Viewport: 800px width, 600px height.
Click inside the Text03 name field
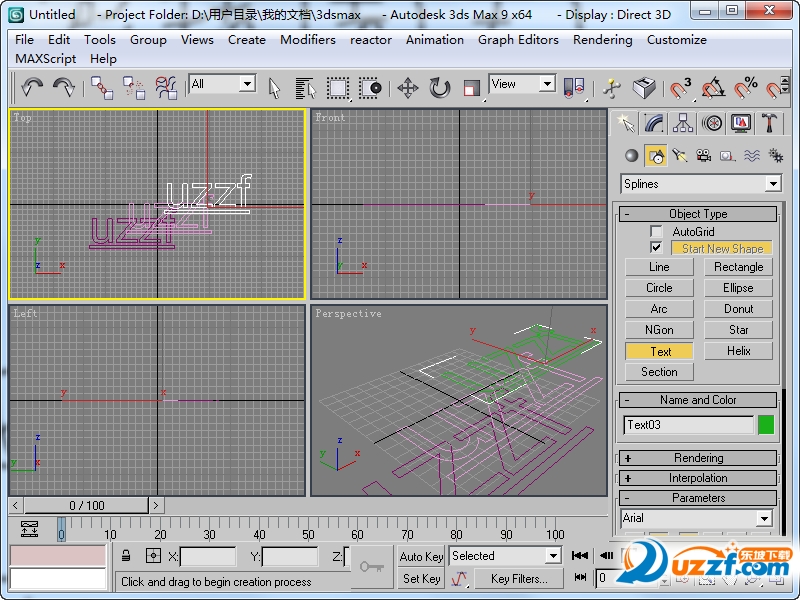pos(686,425)
